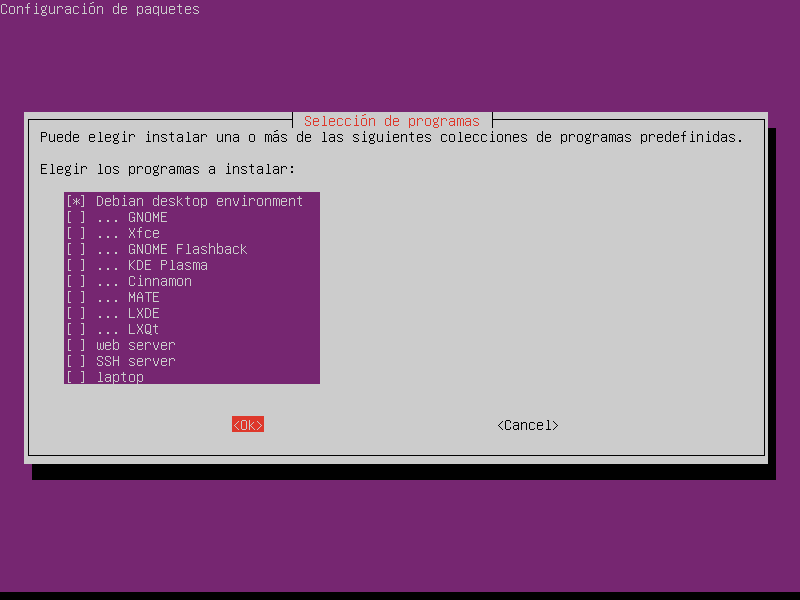Uncheck the Debian desktop environment checkbox
This screenshot has width=800, height=600.
[x=75, y=201]
